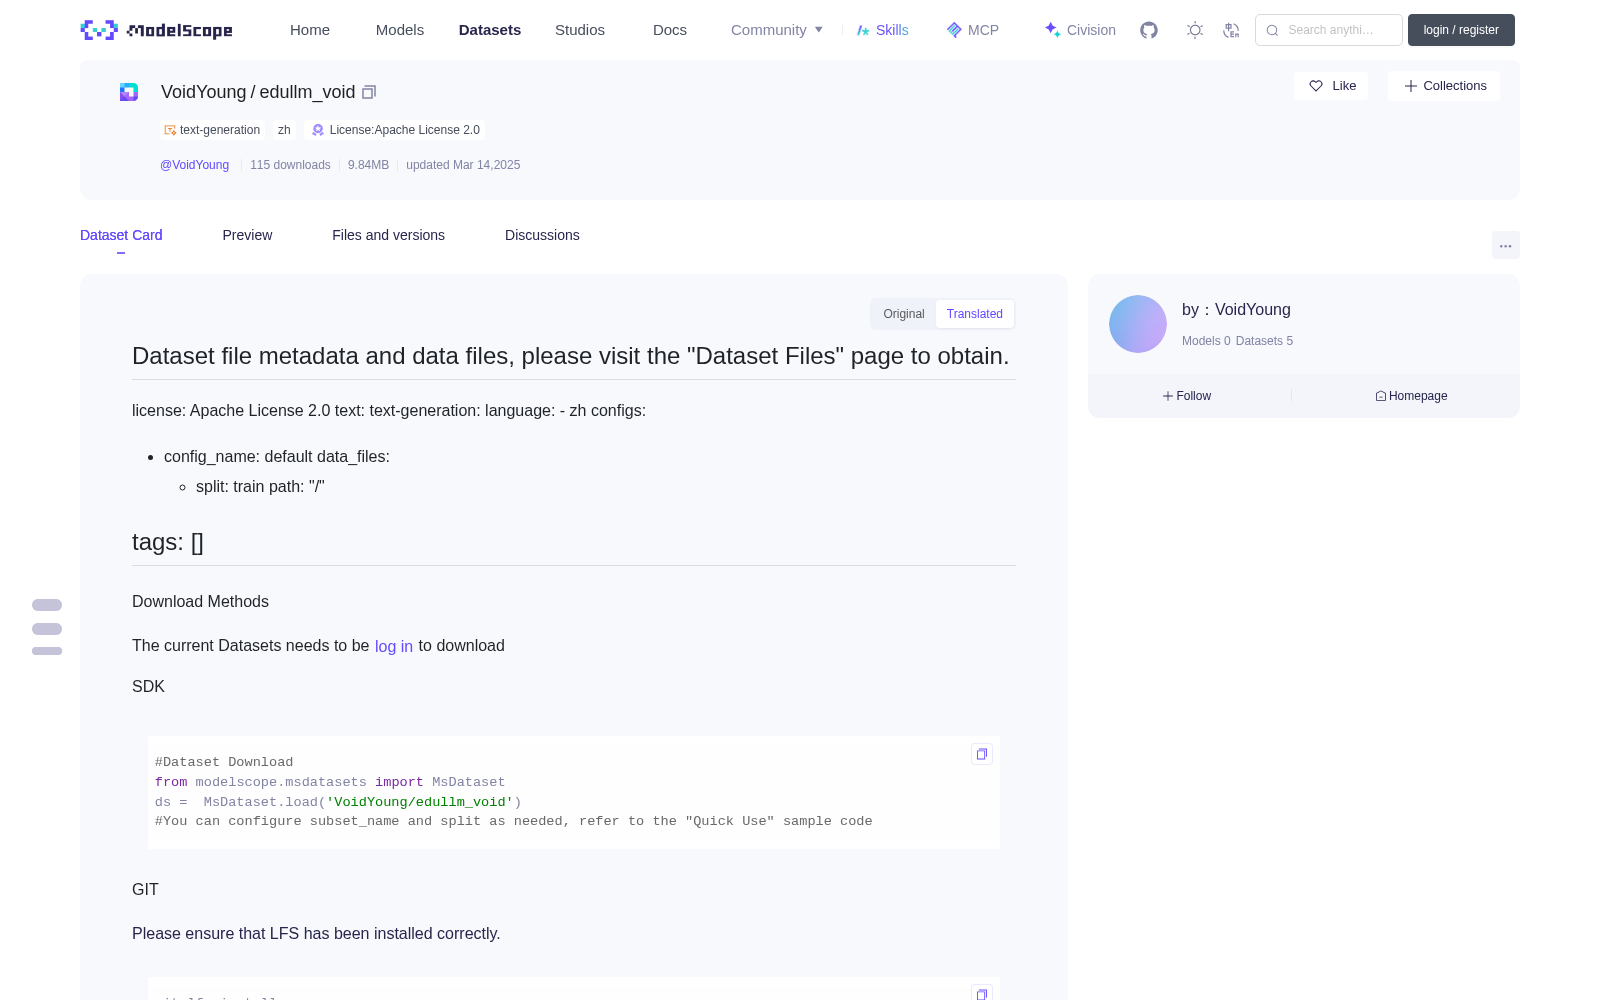Image resolution: width=1600 pixels, height=1000 pixels.
Task: Click 'Datasets 5' author stat
Action: click(1264, 341)
